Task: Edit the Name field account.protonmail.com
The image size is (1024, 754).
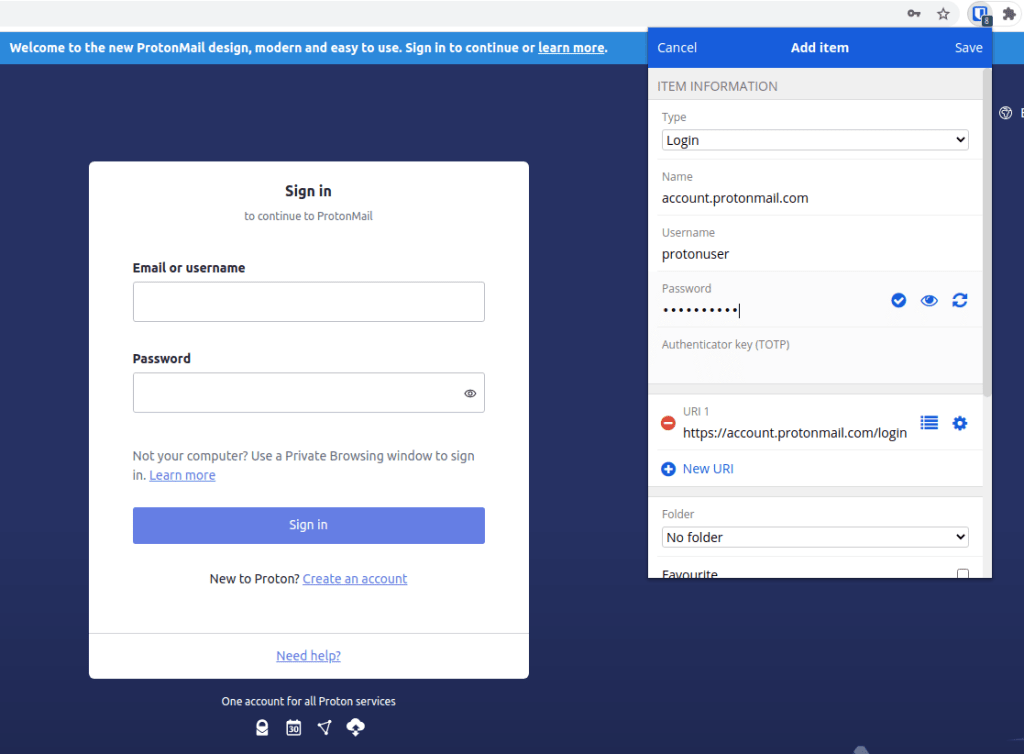Action: pos(814,198)
